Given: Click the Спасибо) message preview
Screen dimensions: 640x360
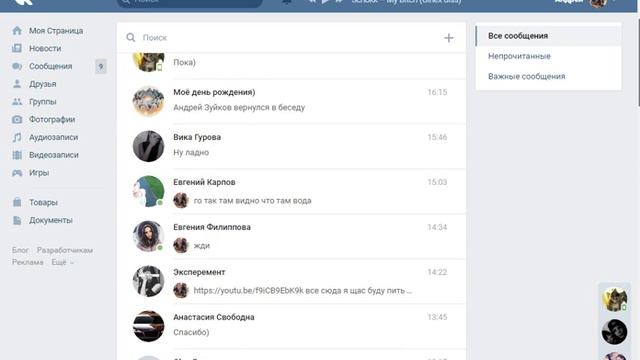Looking at the screenshot, I should click(191, 332).
